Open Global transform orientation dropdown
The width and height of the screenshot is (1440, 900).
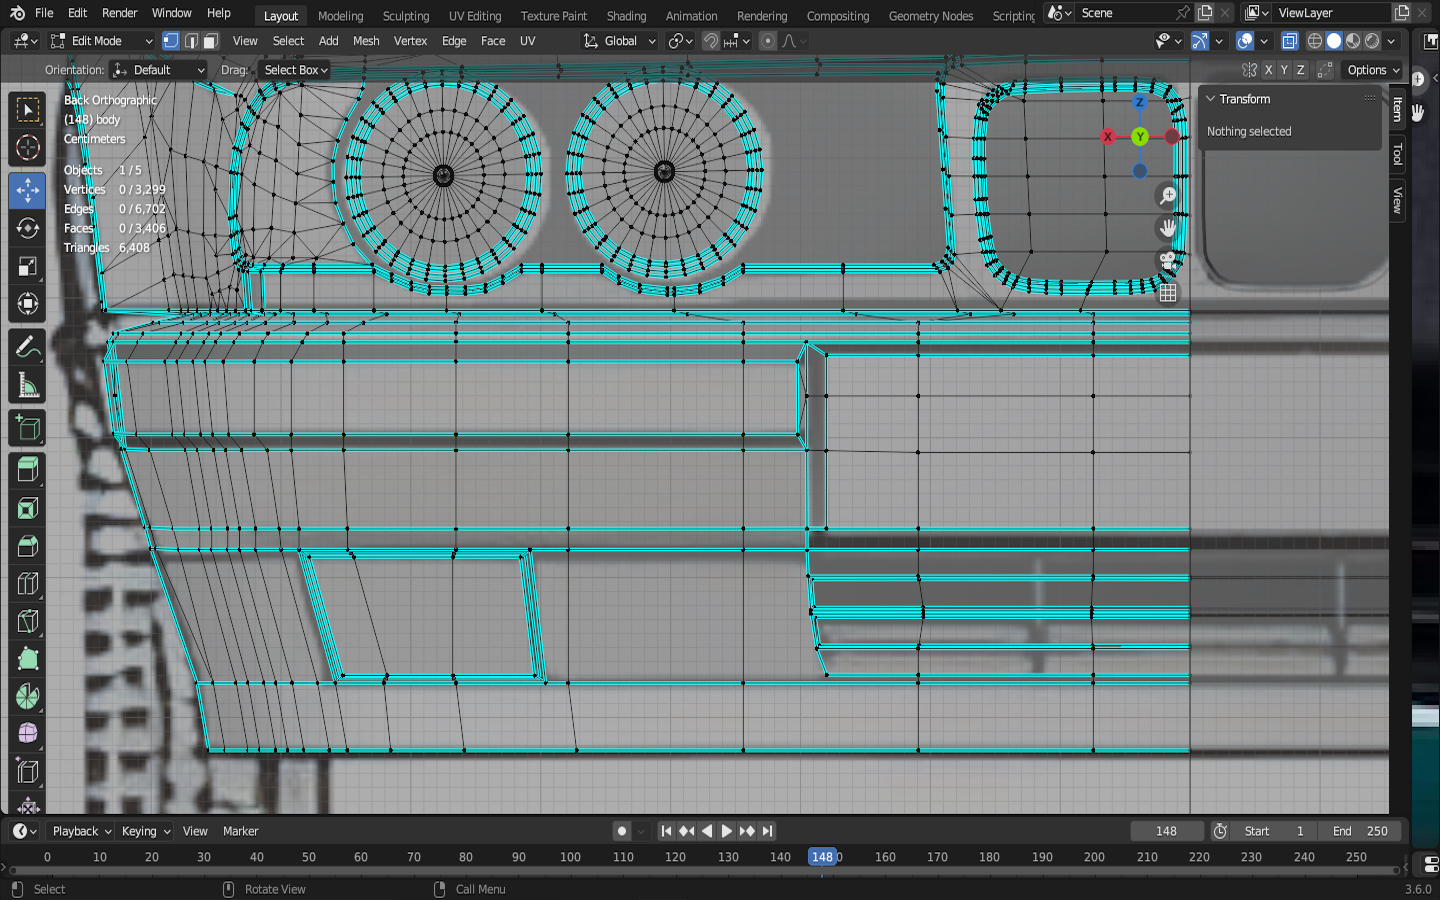click(x=620, y=41)
